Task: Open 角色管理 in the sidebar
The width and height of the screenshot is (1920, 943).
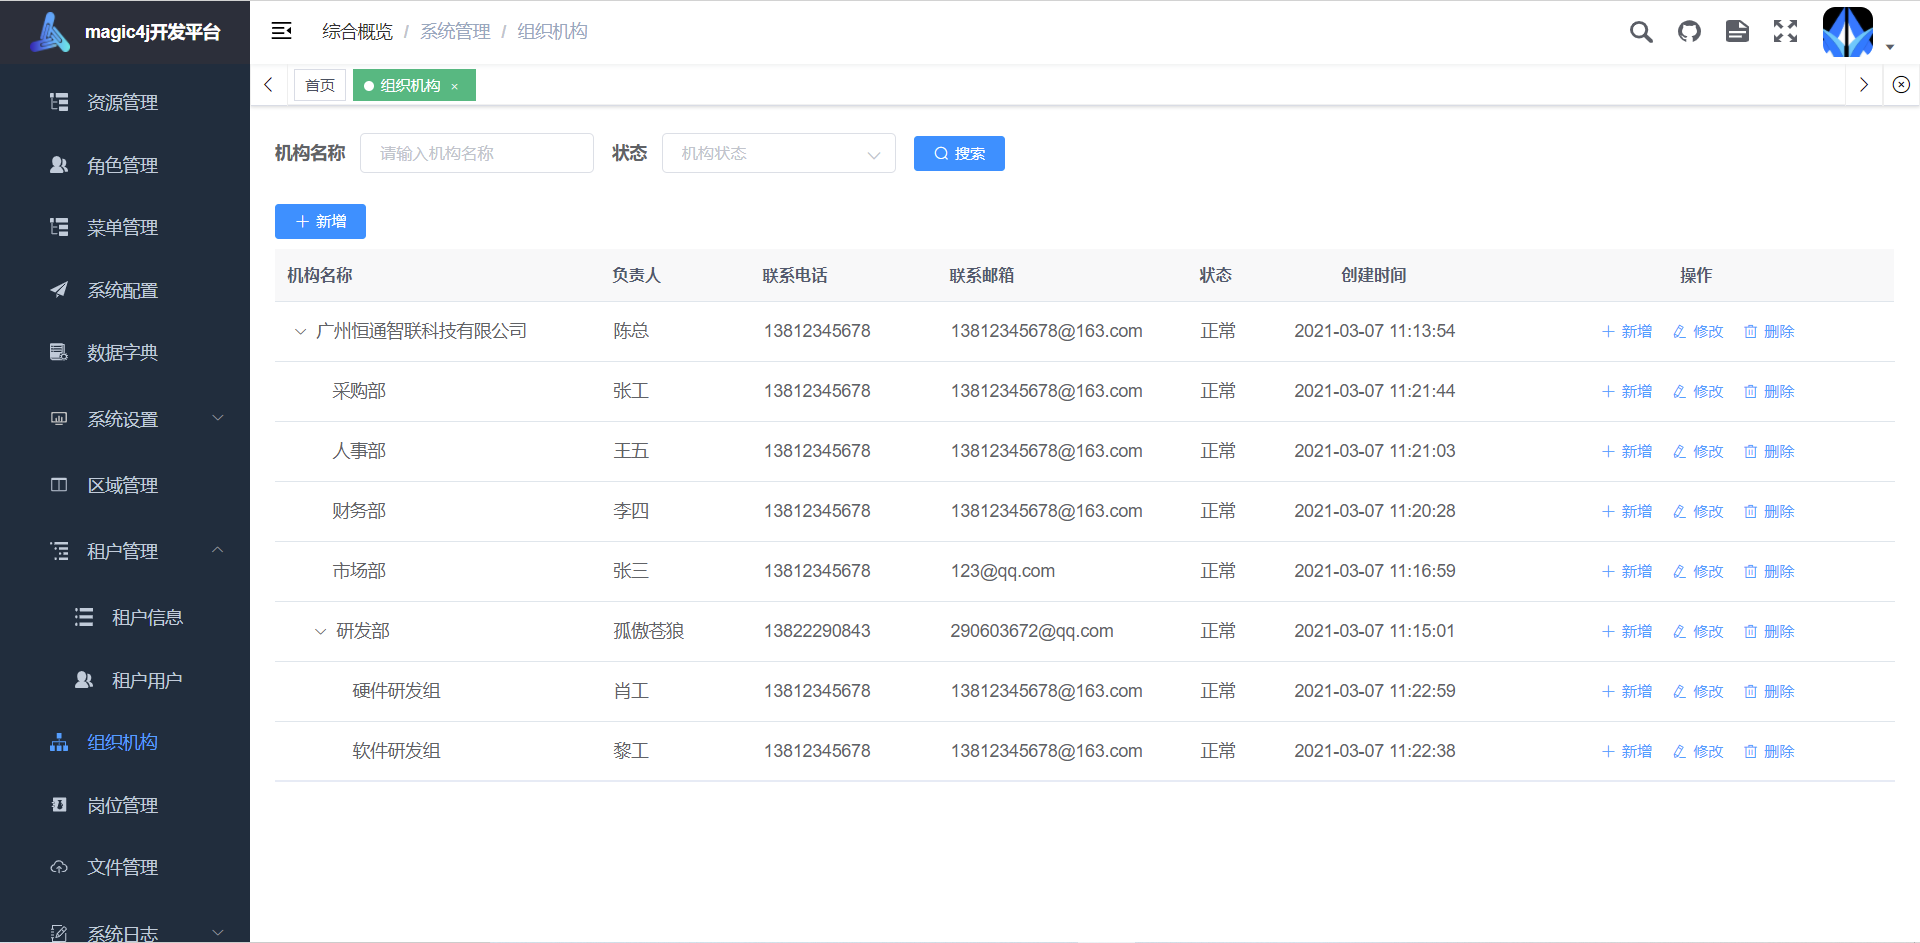Action: [x=125, y=165]
